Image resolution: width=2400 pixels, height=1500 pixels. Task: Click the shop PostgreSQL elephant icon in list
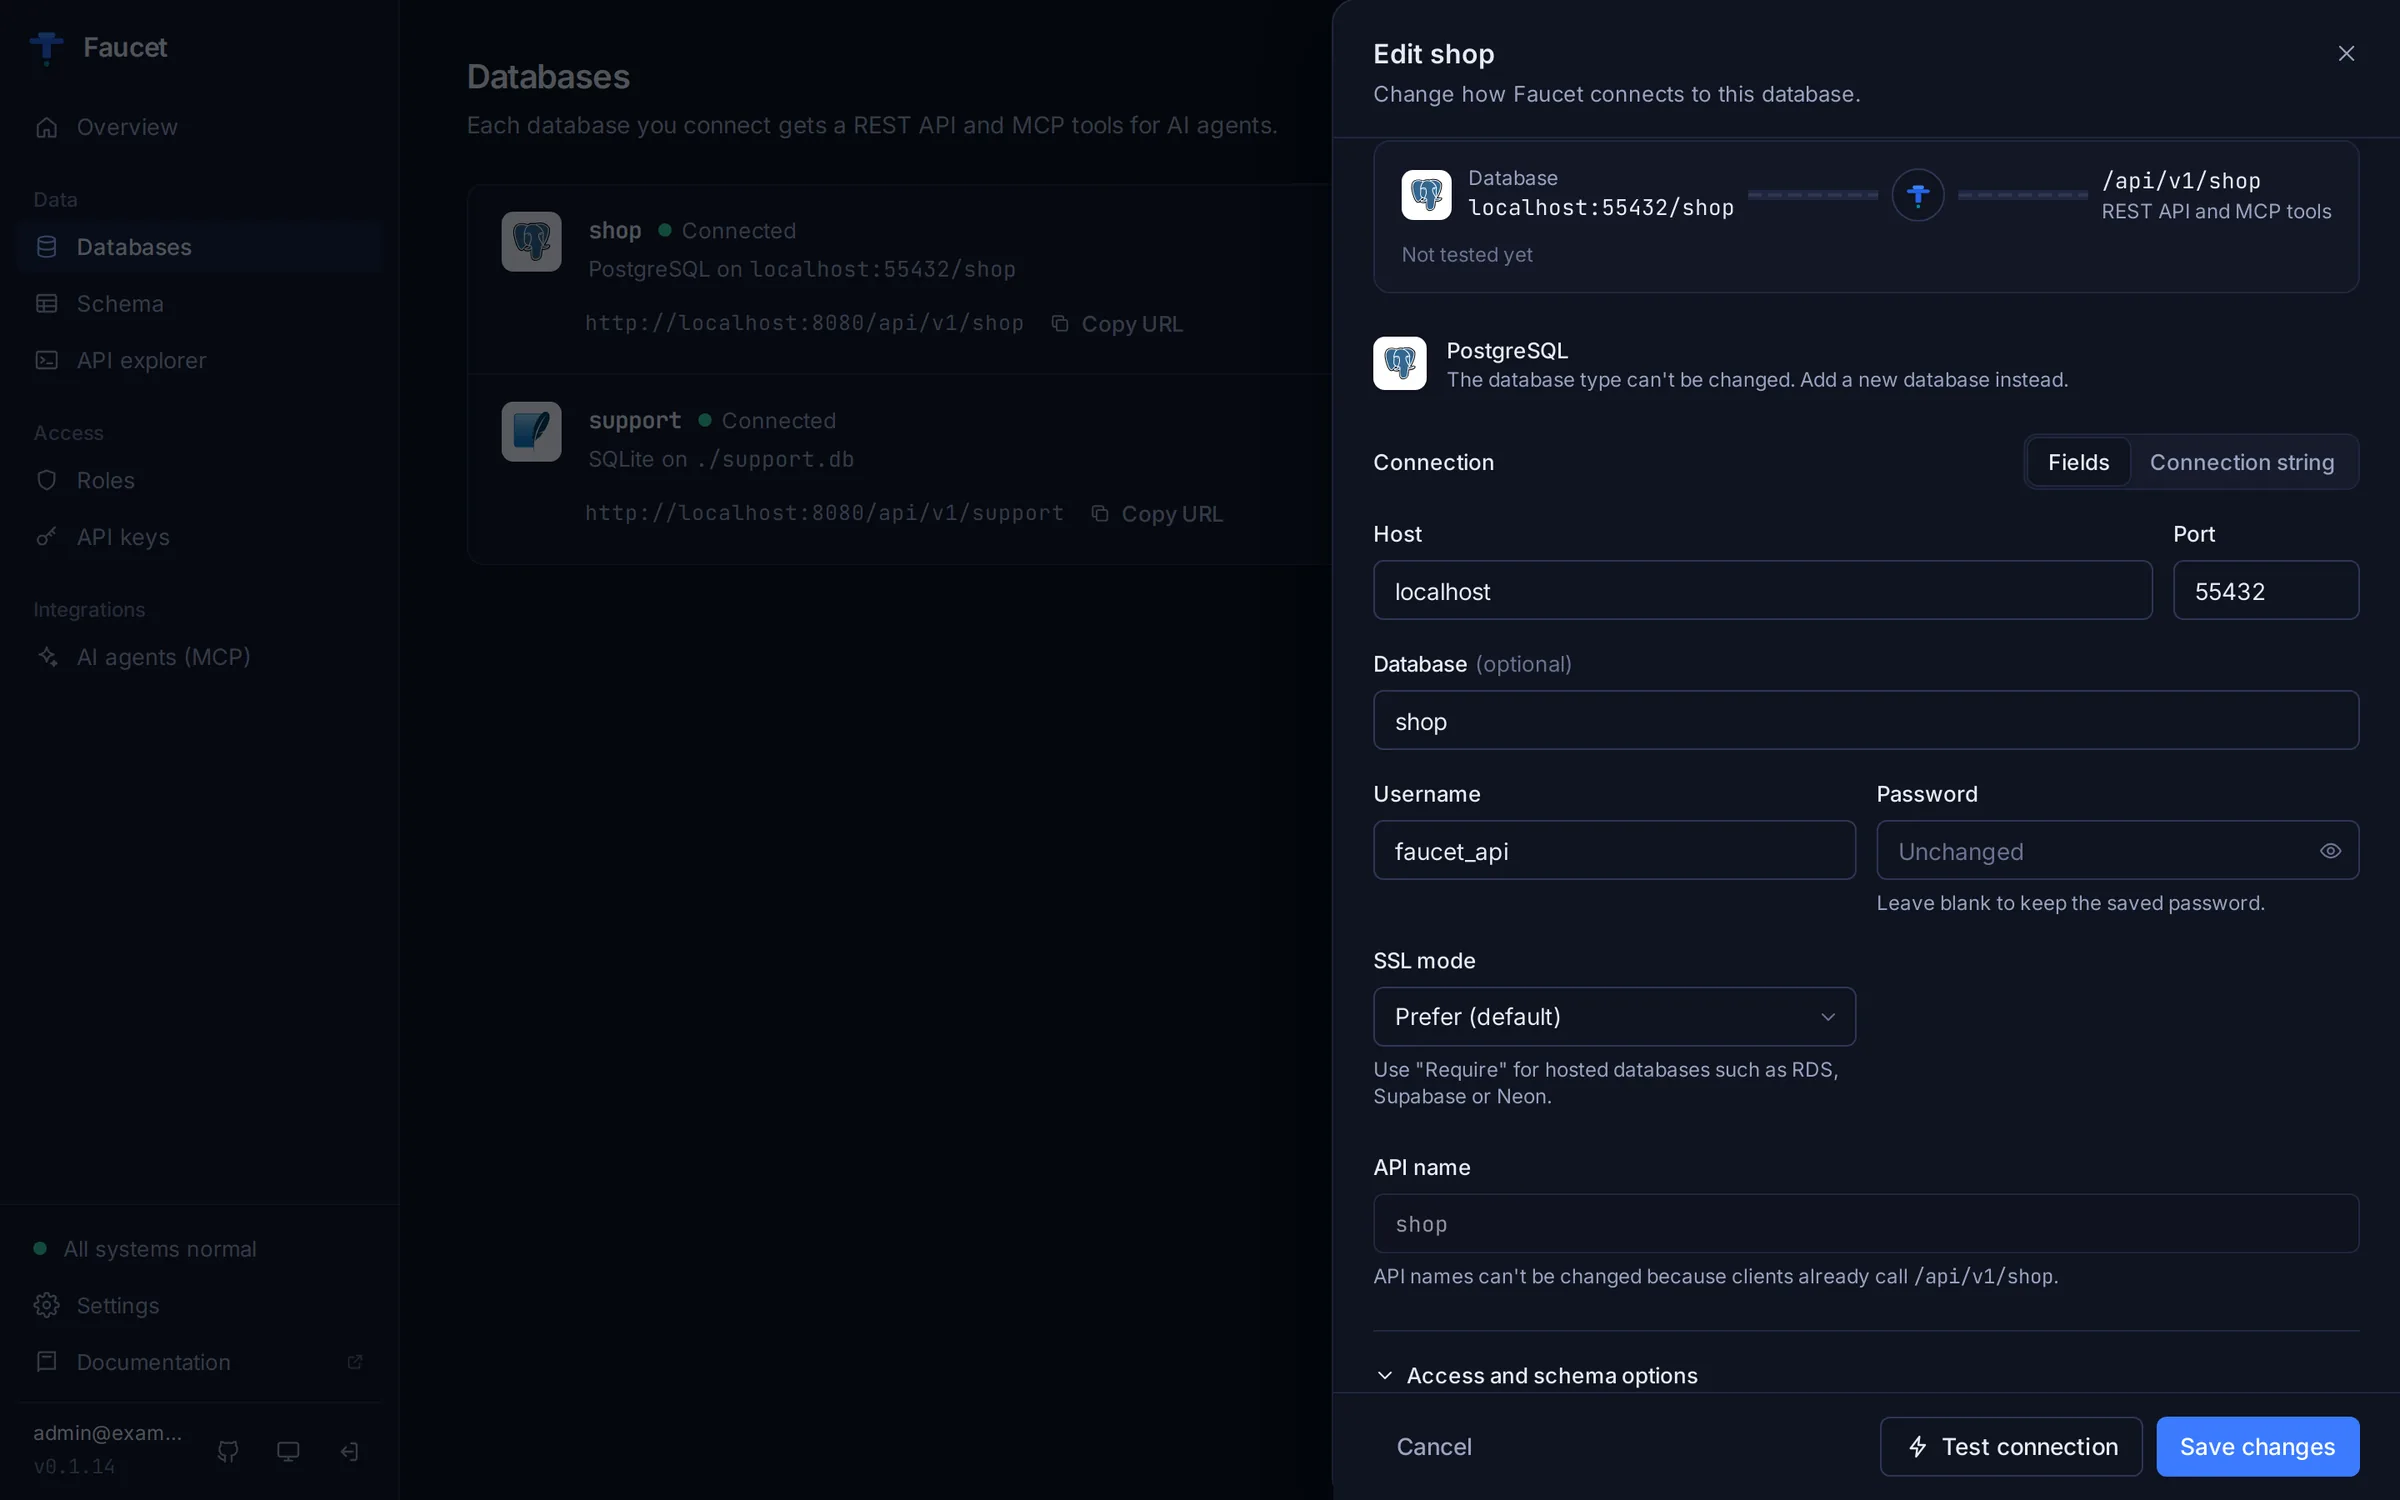pyautogui.click(x=531, y=241)
